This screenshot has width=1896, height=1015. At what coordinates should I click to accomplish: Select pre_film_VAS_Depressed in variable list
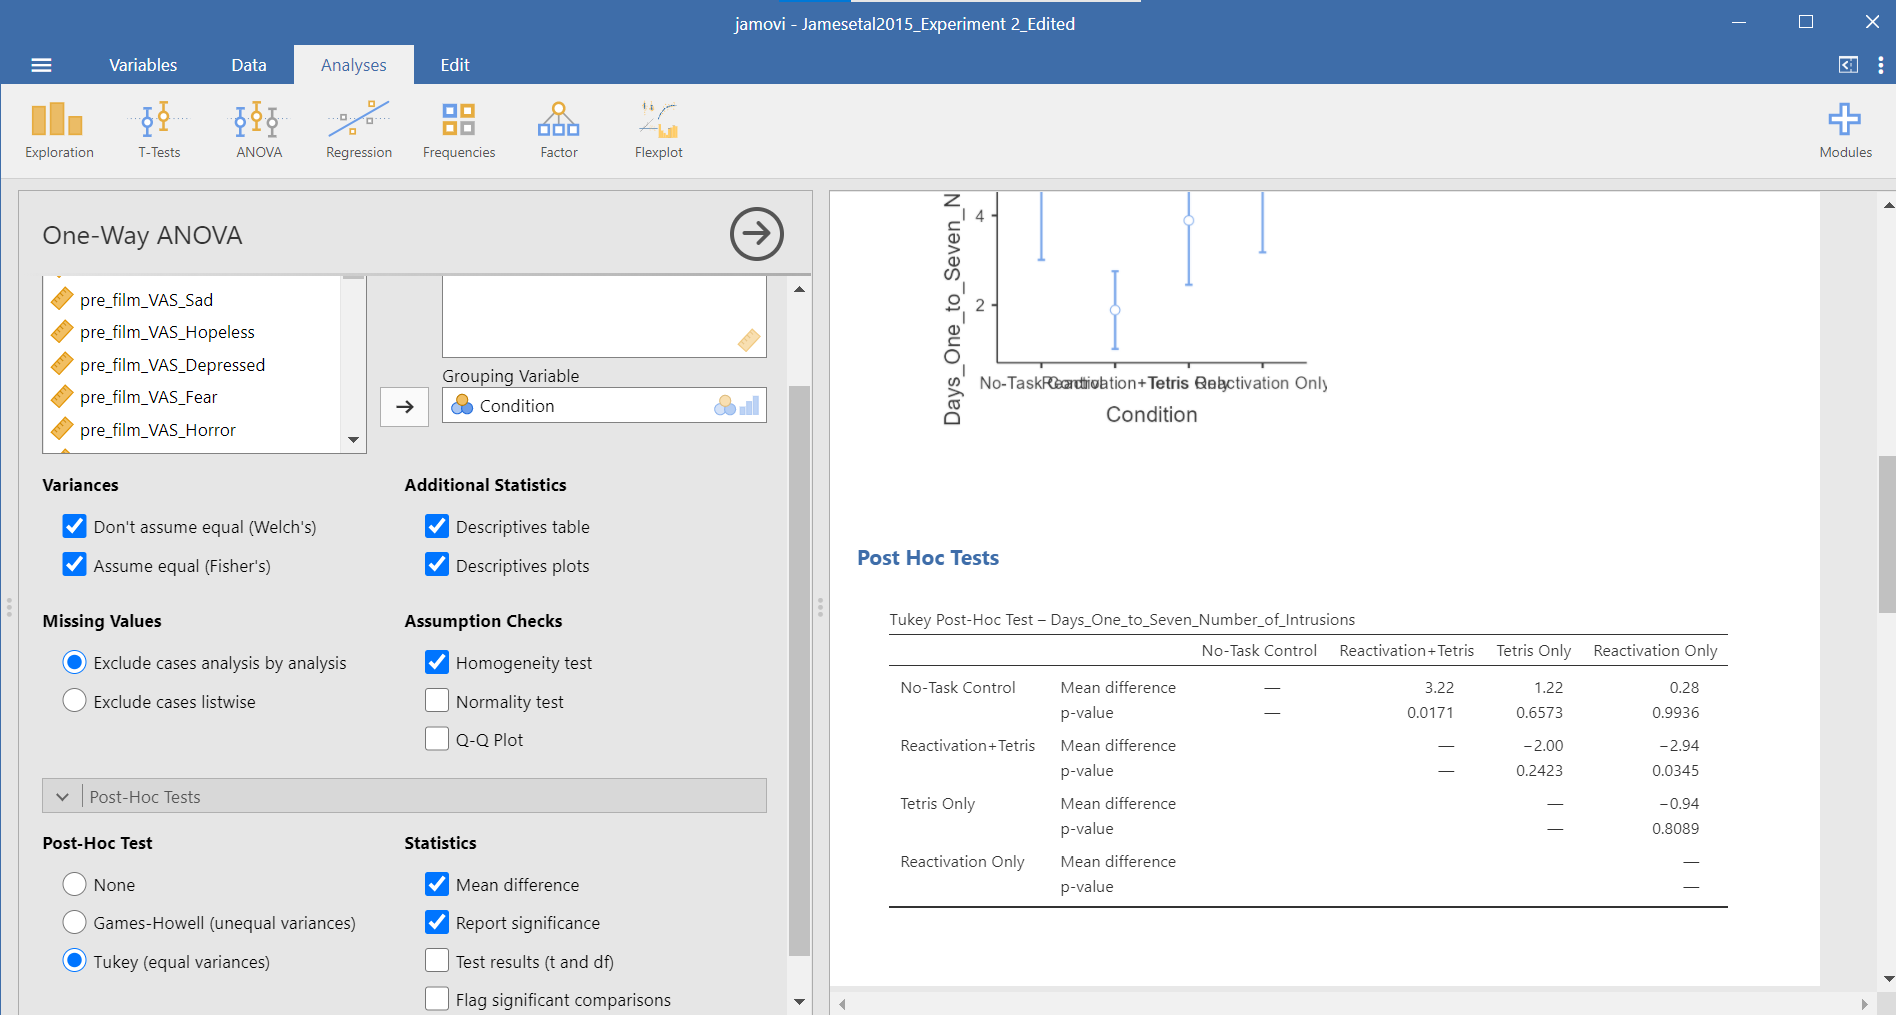coord(172,364)
